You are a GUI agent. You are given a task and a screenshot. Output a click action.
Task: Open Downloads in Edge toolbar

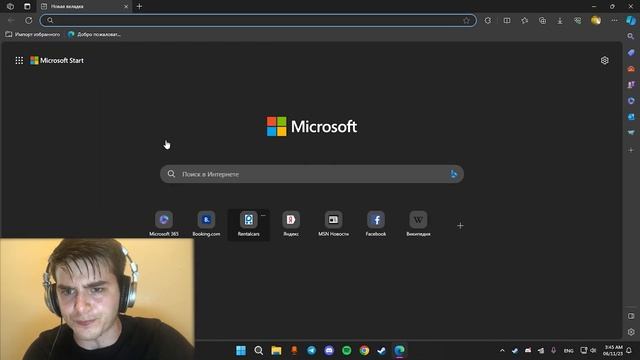[x=560, y=20]
